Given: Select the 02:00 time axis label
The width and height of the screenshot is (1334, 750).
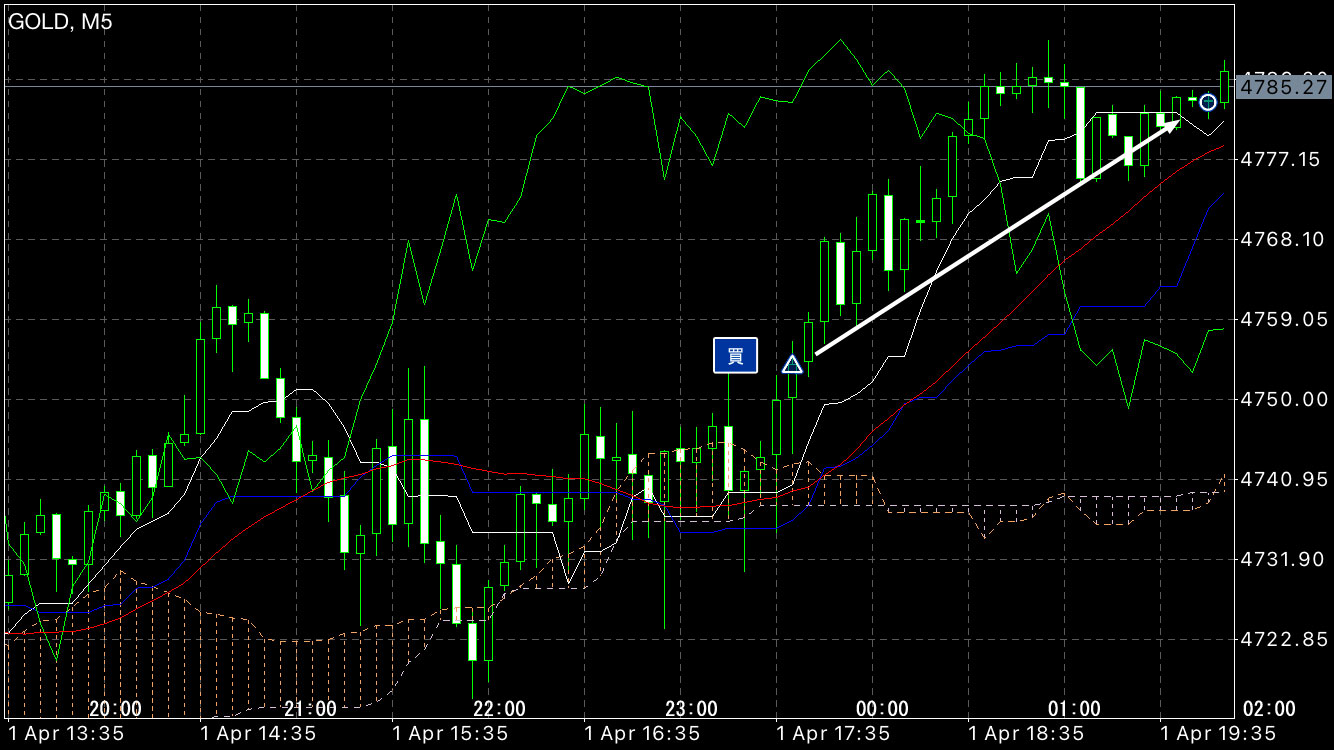Looking at the screenshot, I should point(1269,709).
